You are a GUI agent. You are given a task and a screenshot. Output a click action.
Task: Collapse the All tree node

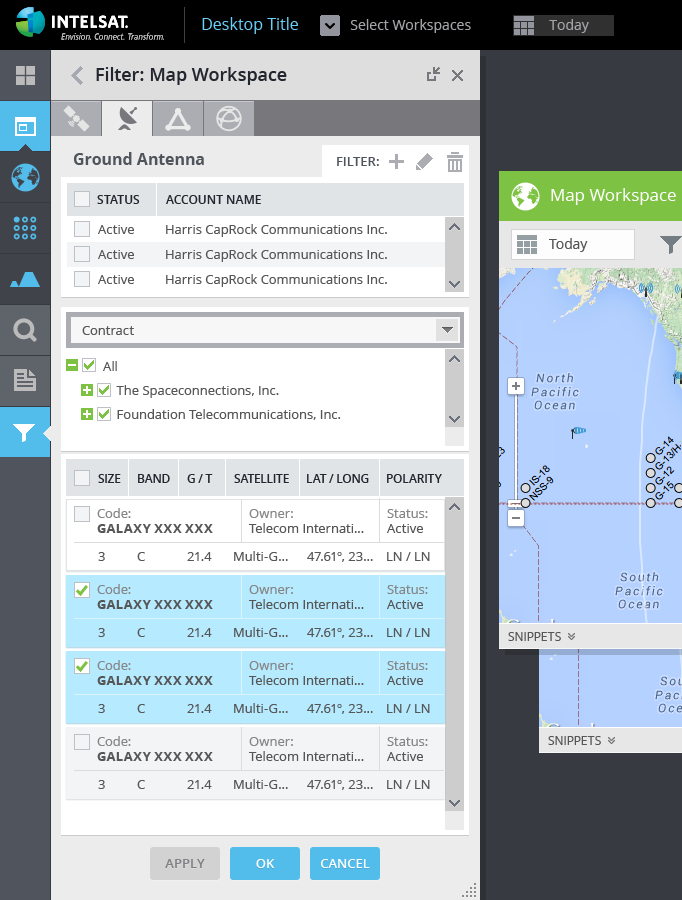point(72,365)
